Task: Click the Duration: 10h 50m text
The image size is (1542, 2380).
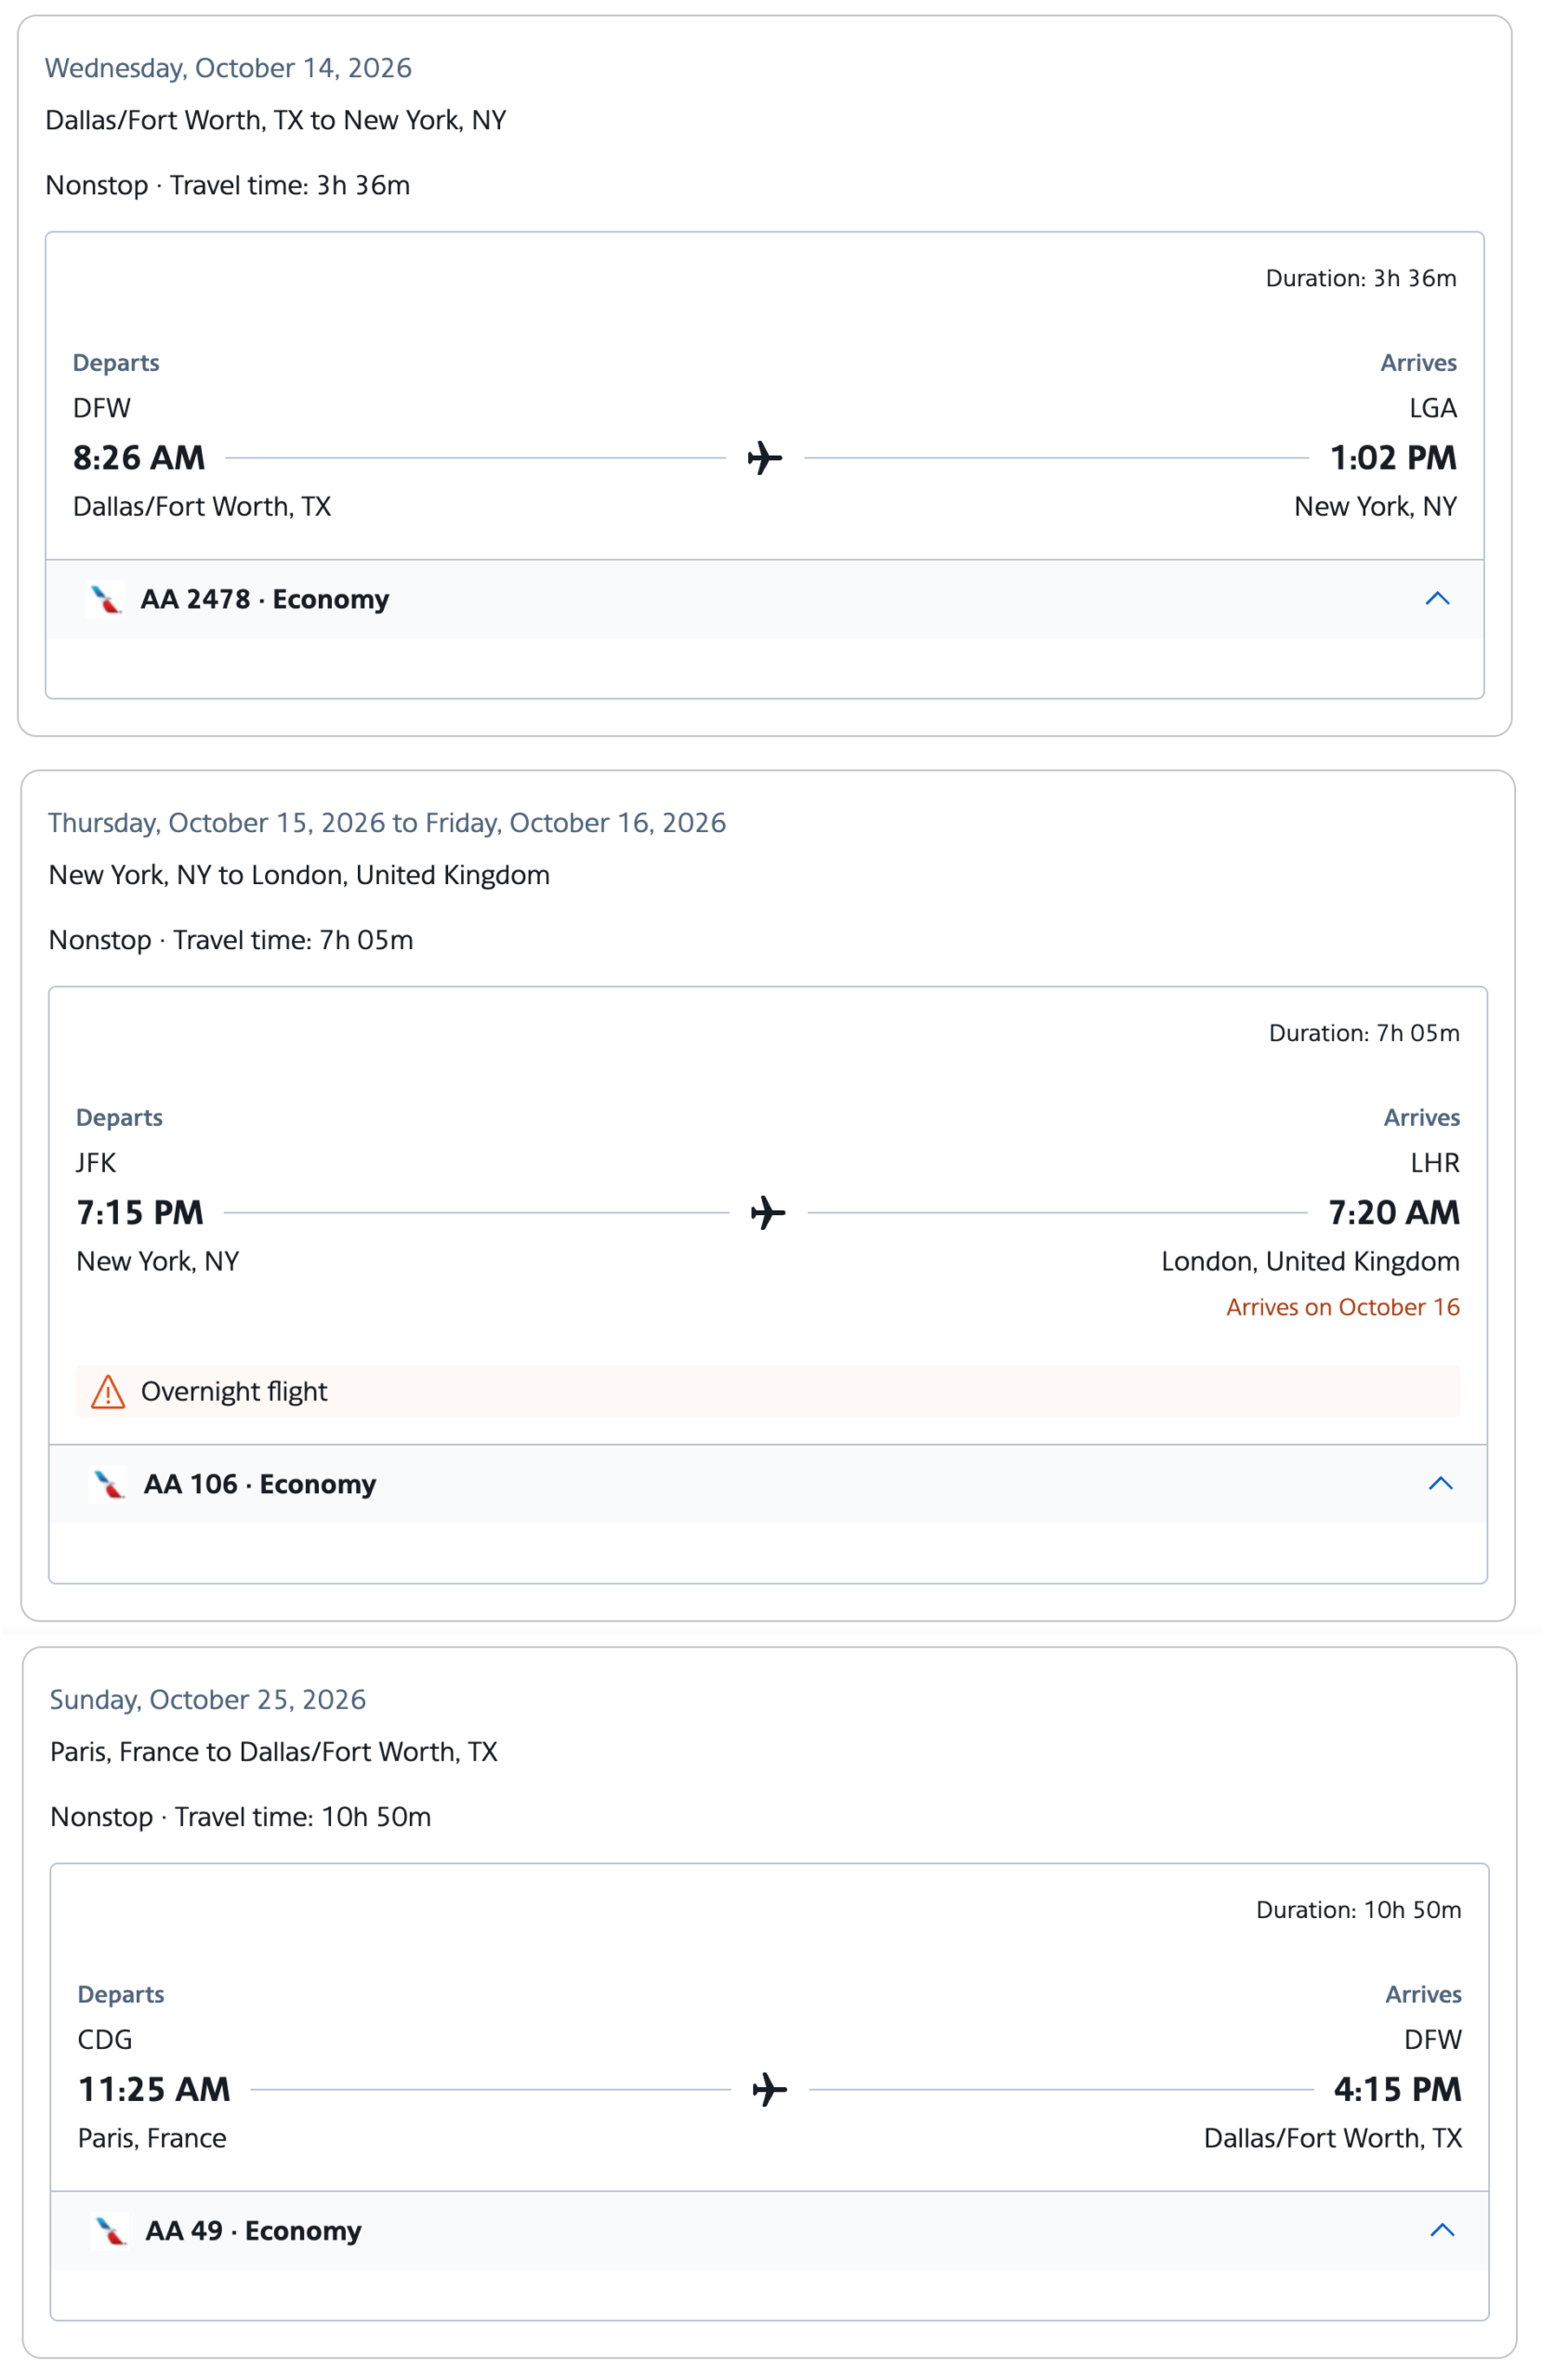Action: tap(1359, 1910)
